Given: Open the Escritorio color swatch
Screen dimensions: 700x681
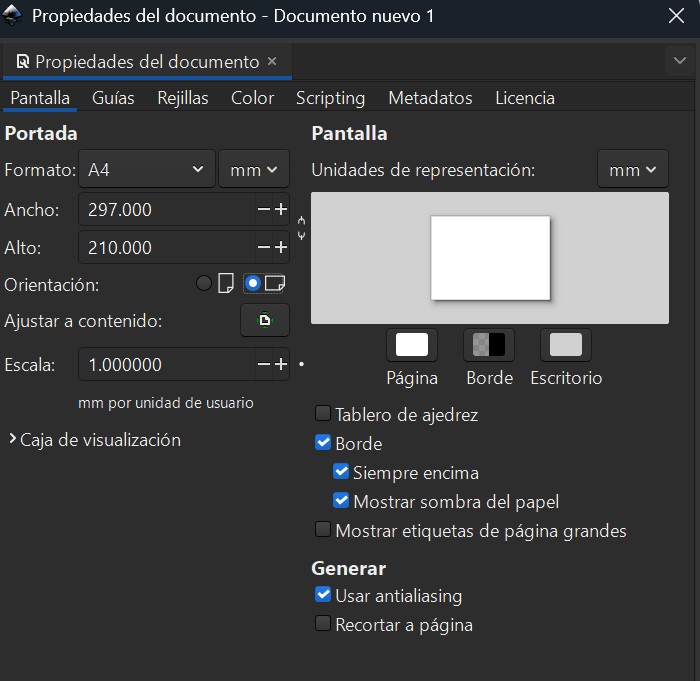Looking at the screenshot, I should pyautogui.click(x=566, y=345).
